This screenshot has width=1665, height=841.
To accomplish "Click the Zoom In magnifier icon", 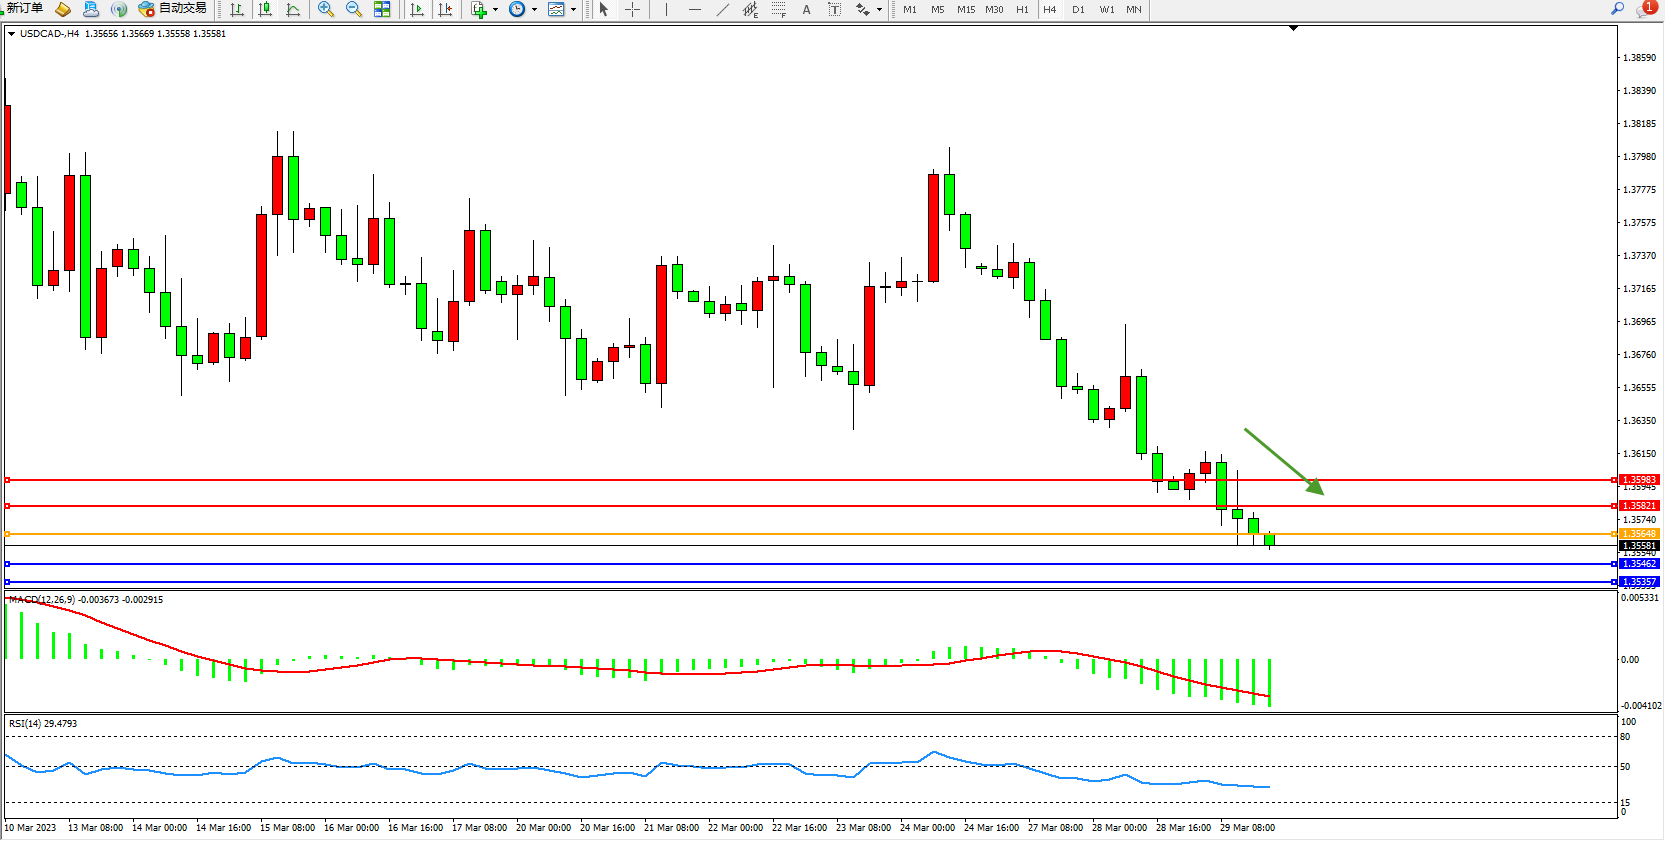I will tap(325, 9).
